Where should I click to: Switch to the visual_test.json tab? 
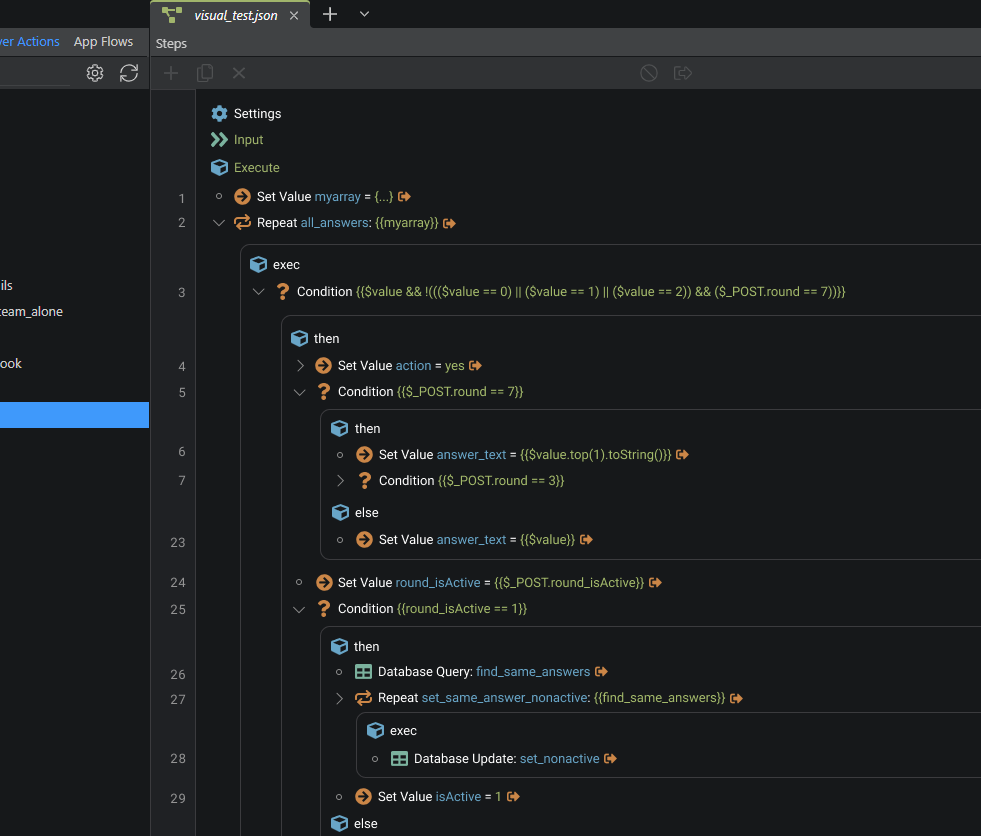point(235,15)
